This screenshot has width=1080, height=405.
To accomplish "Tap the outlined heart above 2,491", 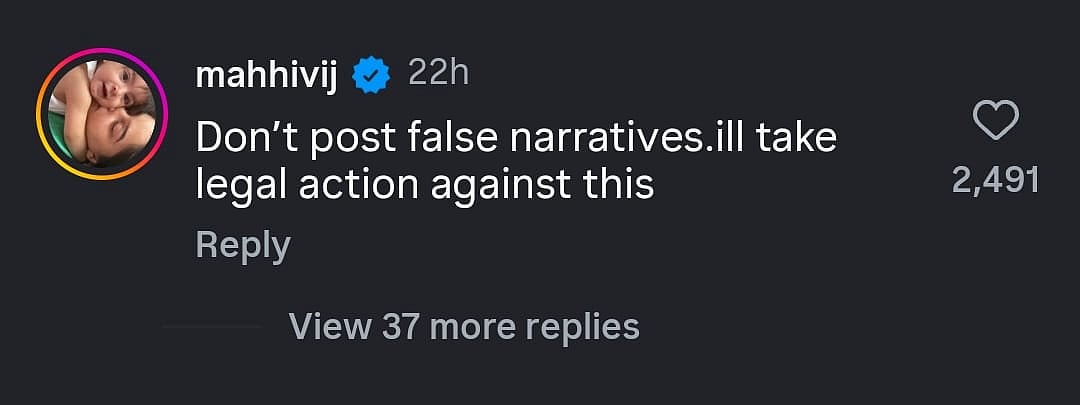I will [x=995, y=122].
